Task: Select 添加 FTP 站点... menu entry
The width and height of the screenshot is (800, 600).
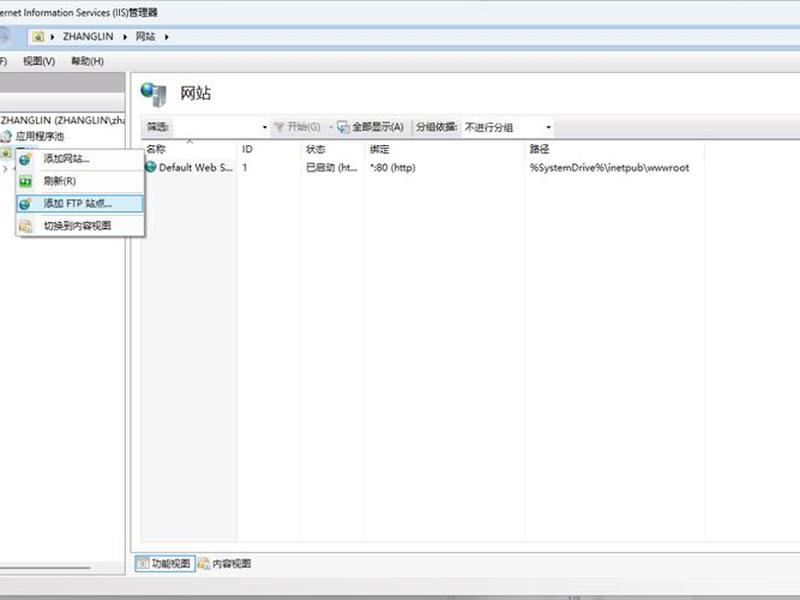Action: (x=80, y=204)
